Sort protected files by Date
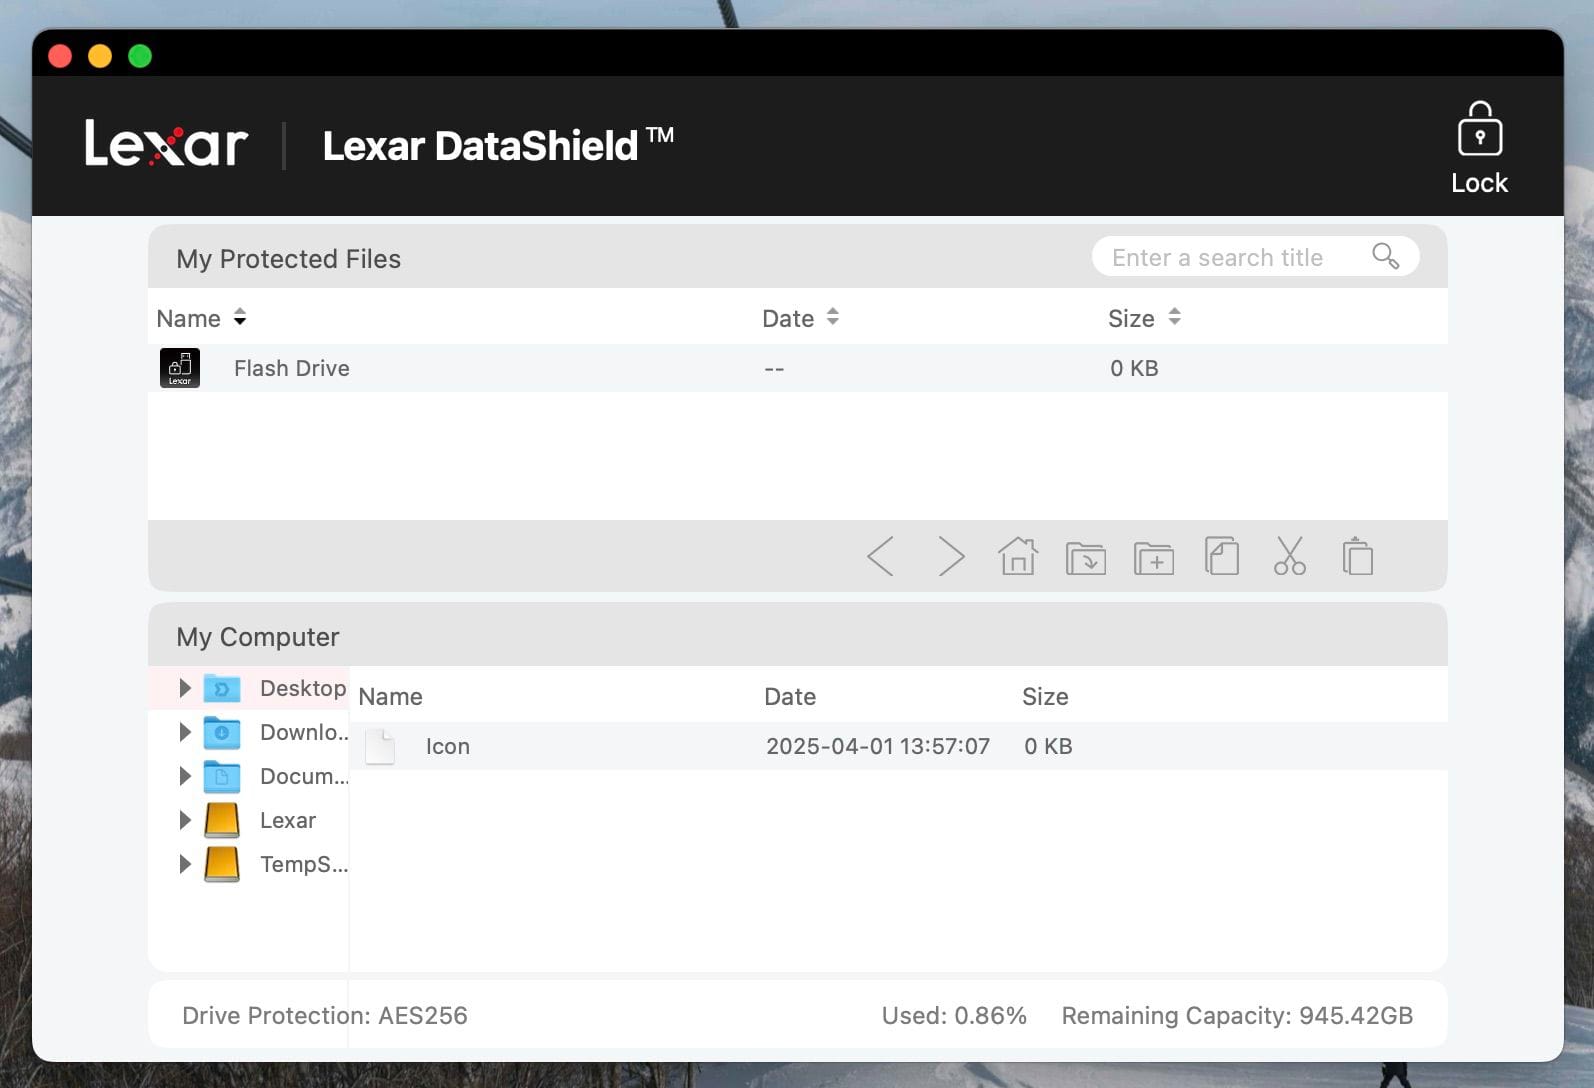Image resolution: width=1594 pixels, height=1088 pixels. (x=800, y=318)
